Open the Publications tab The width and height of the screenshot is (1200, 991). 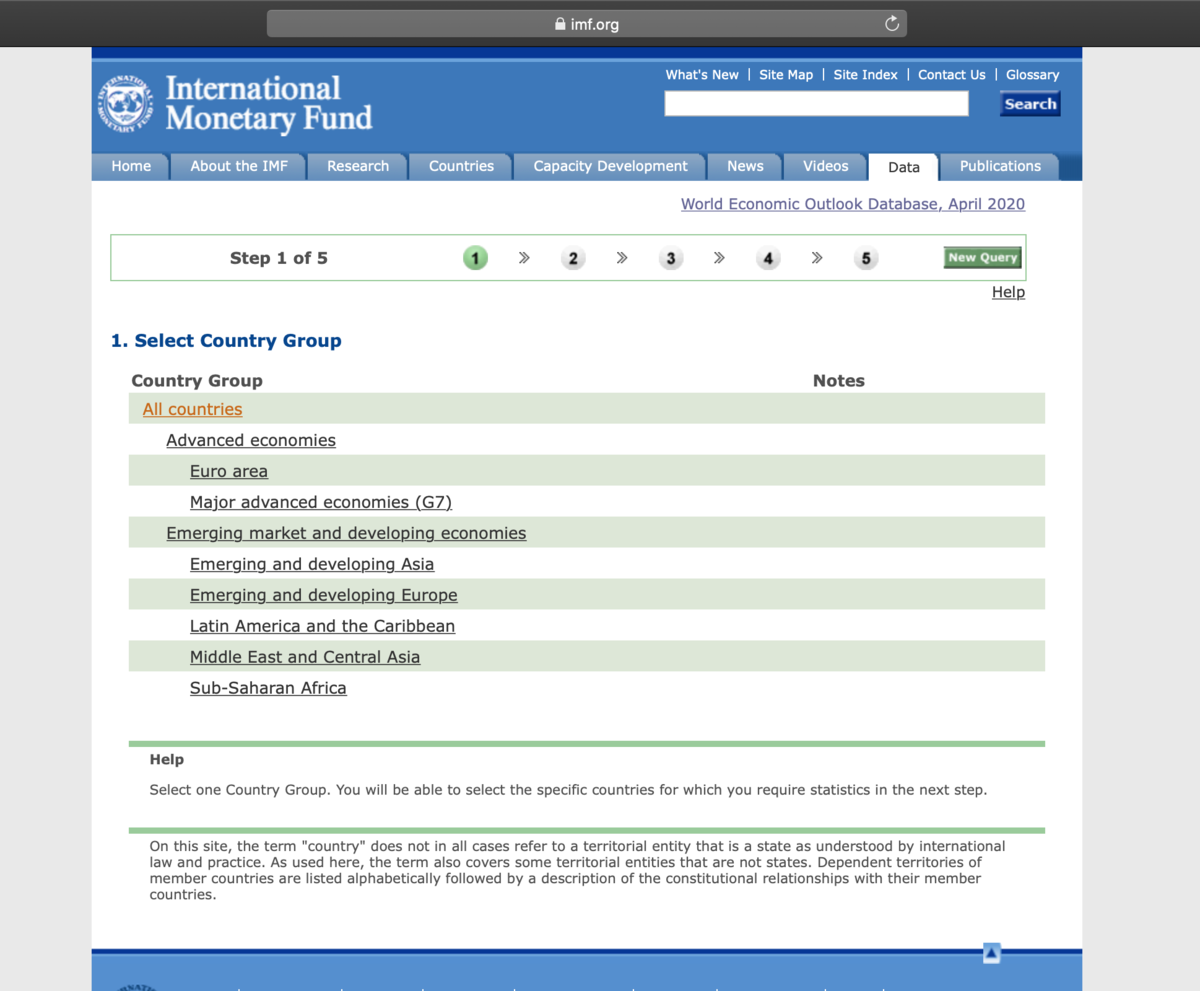point(1000,167)
